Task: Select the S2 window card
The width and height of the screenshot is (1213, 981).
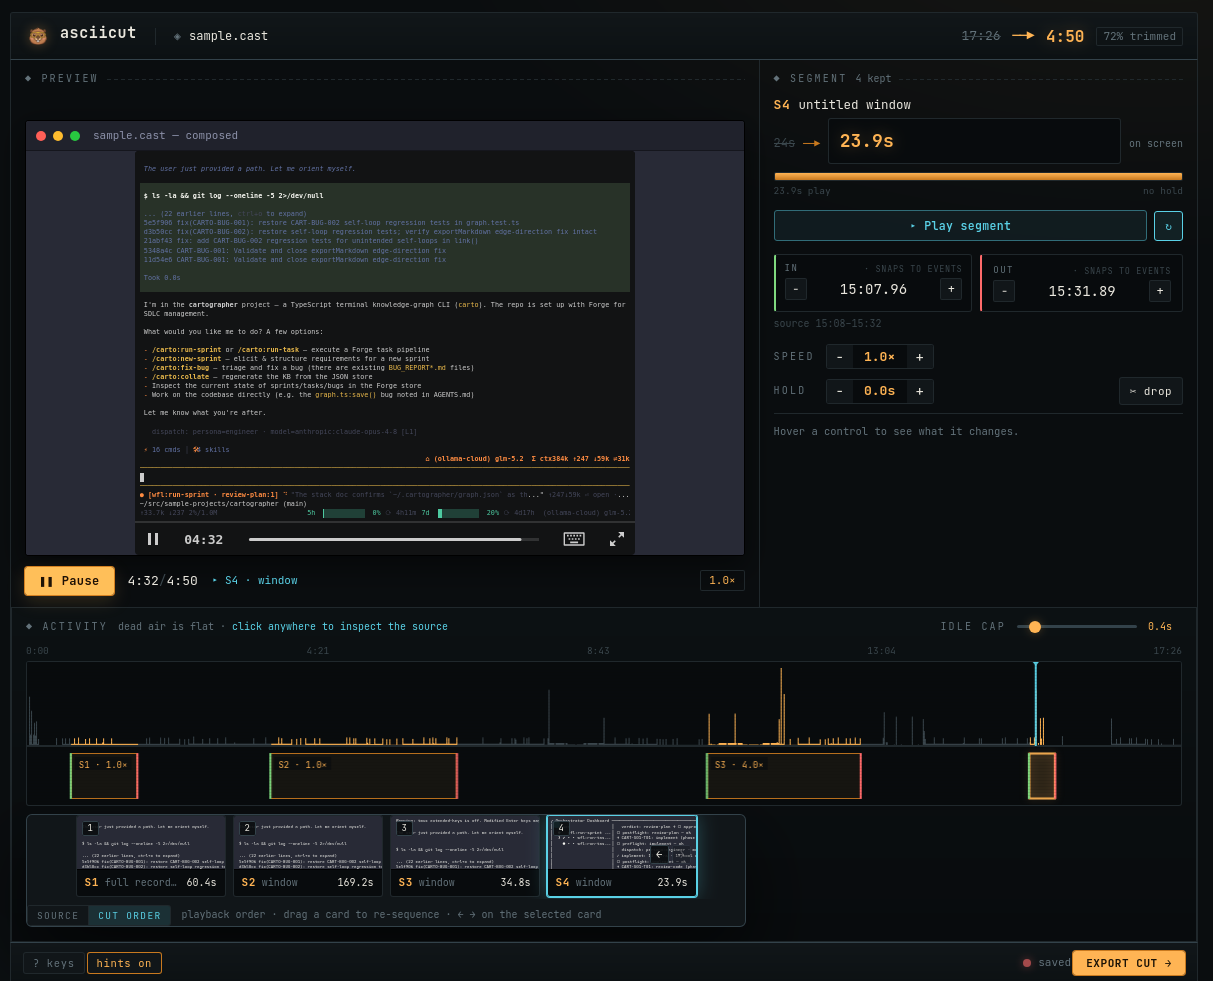Action: coord(308,856)
